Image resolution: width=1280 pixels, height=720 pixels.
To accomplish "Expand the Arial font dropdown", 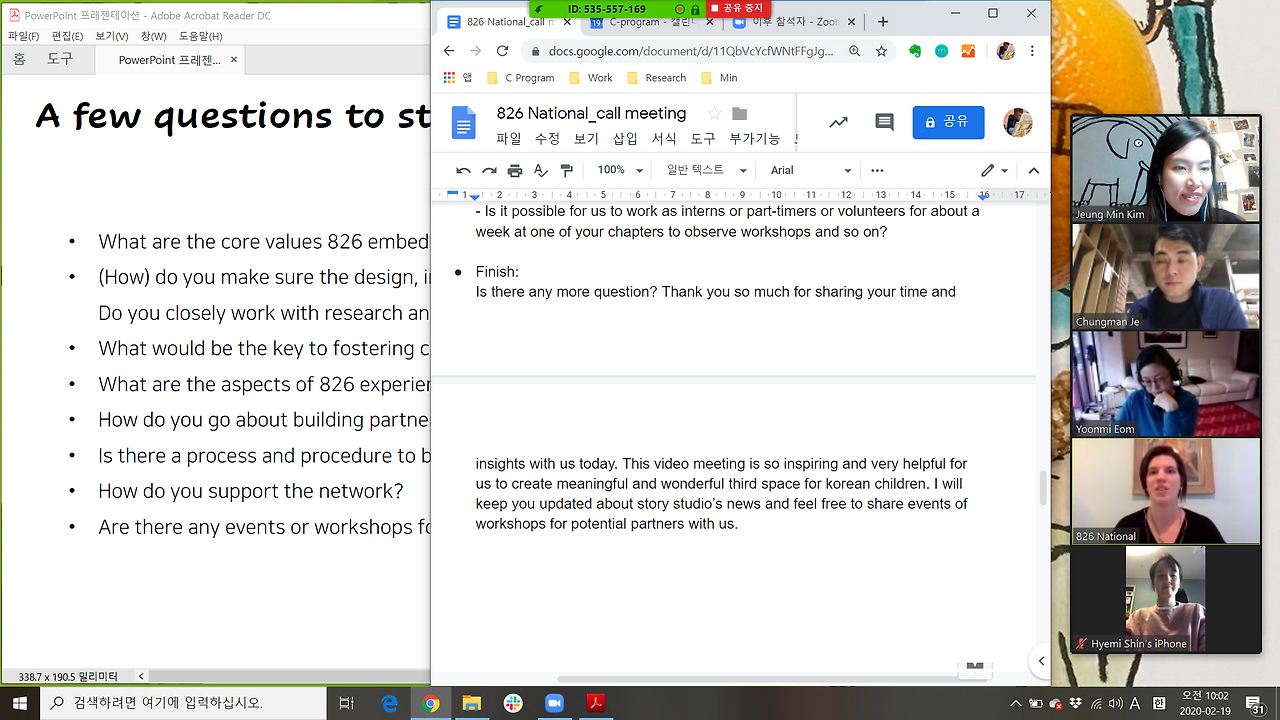I will tap(810, 170).
